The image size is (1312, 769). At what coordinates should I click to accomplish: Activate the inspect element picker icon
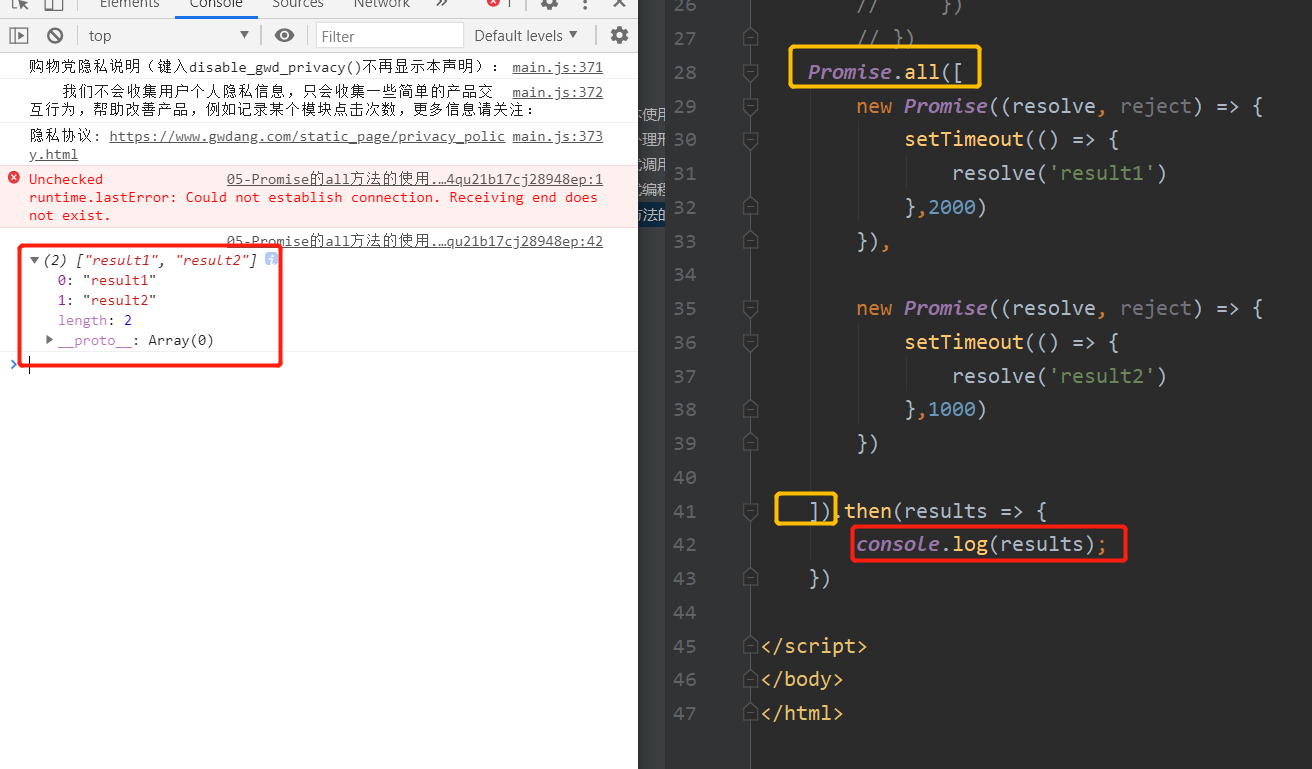pos(20,4)
